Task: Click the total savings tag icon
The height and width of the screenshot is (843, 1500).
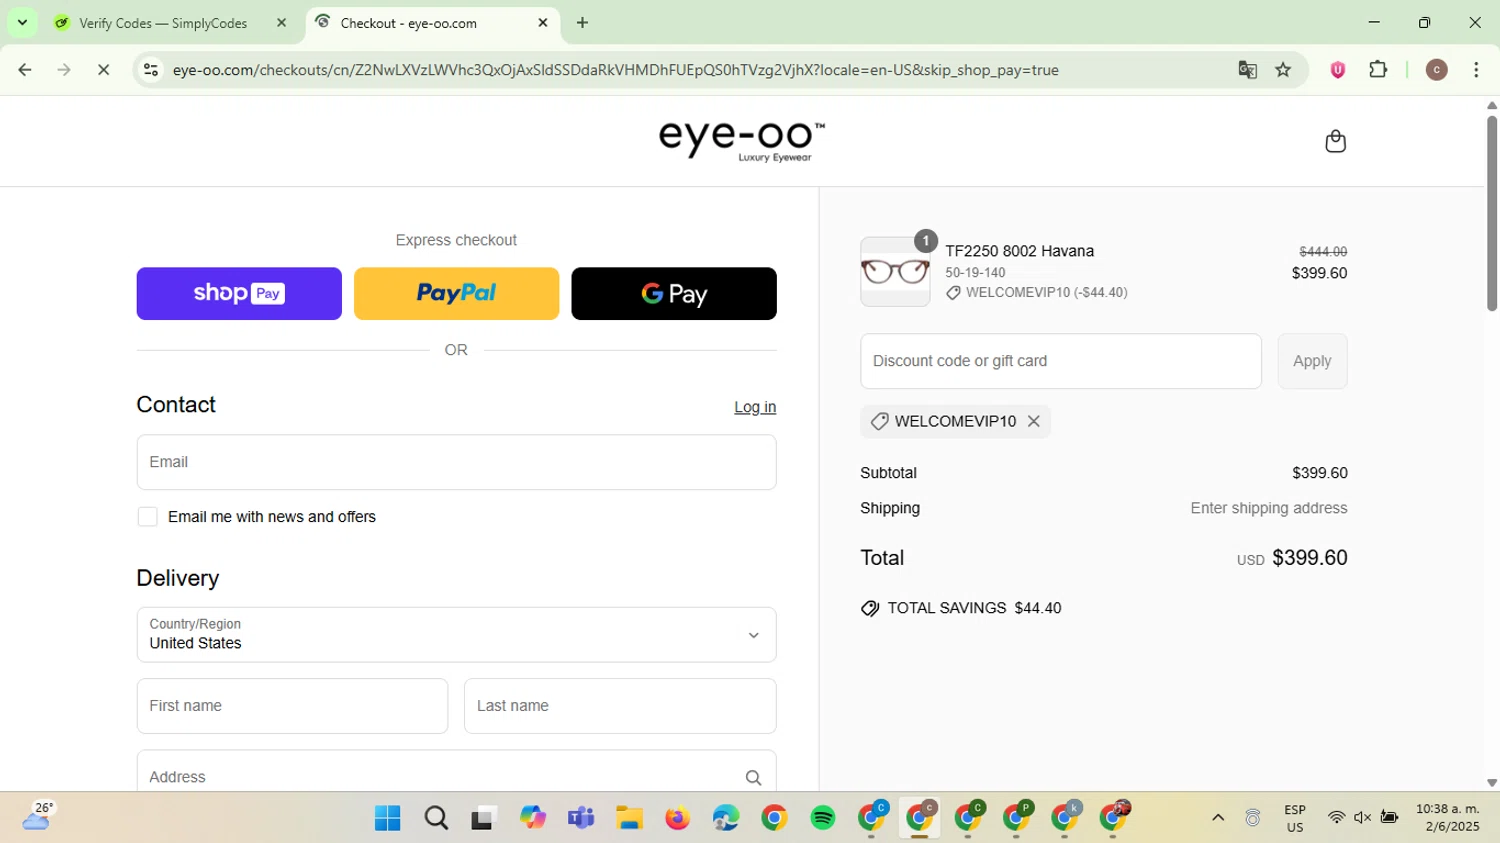Action: (870, 609)
